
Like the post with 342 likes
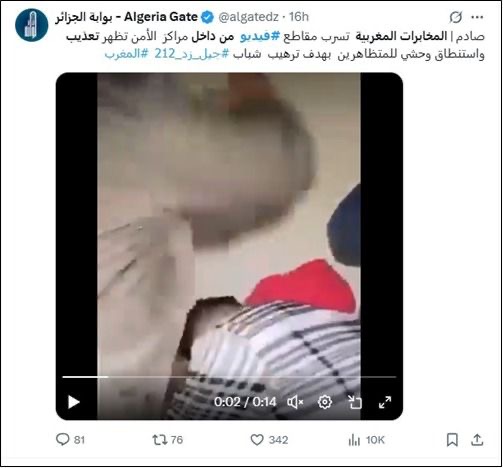point(269,440)
